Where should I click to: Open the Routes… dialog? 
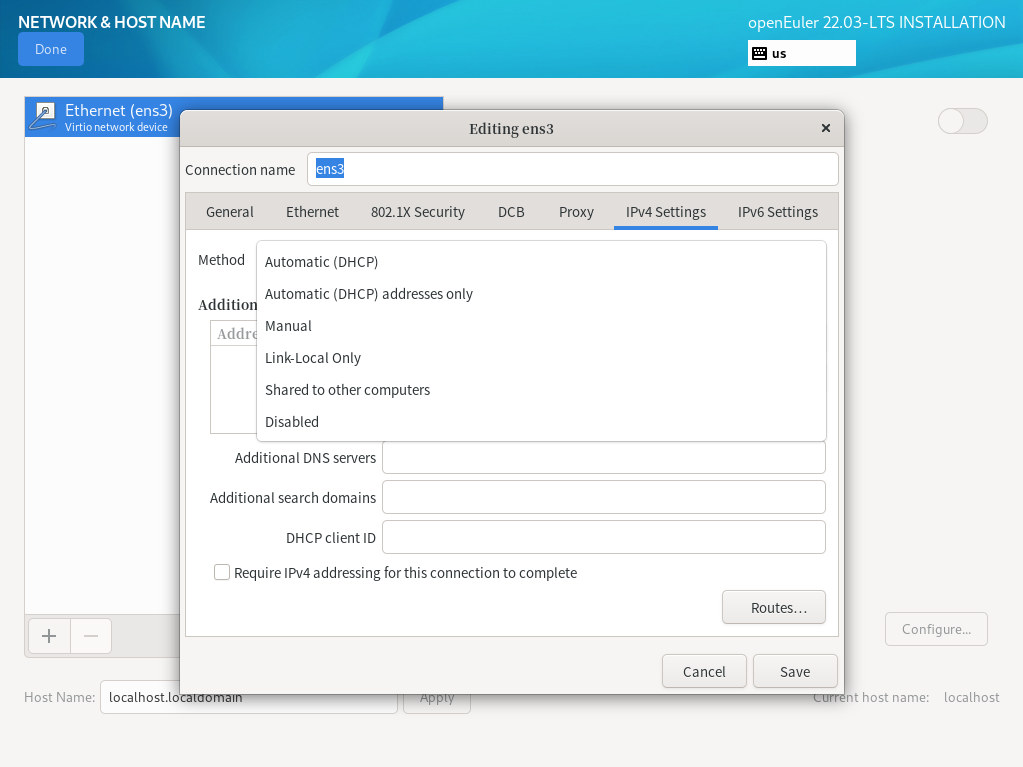point(774,607)
